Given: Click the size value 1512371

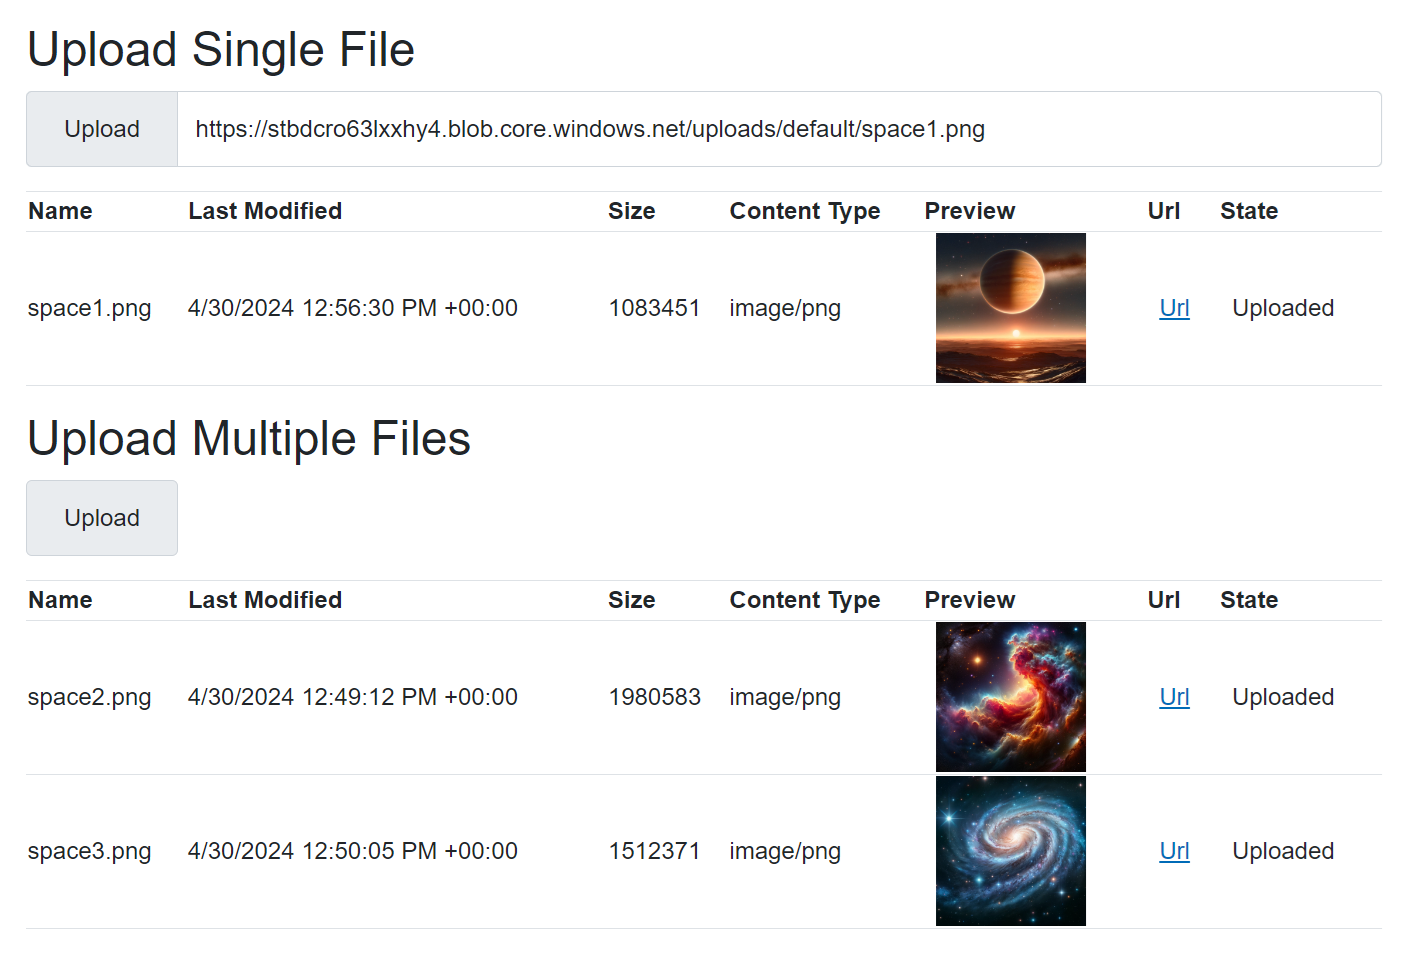Looking at the screenshot, I should (x=655, y=851).
